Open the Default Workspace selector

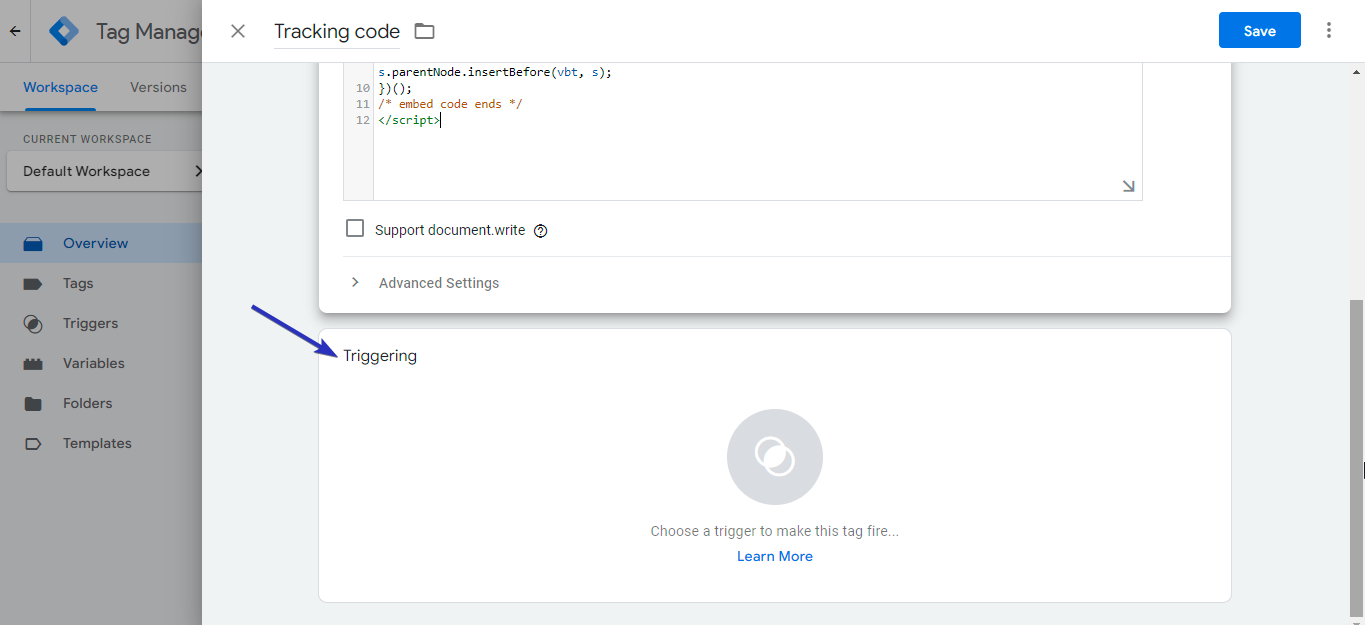[105, 171]
